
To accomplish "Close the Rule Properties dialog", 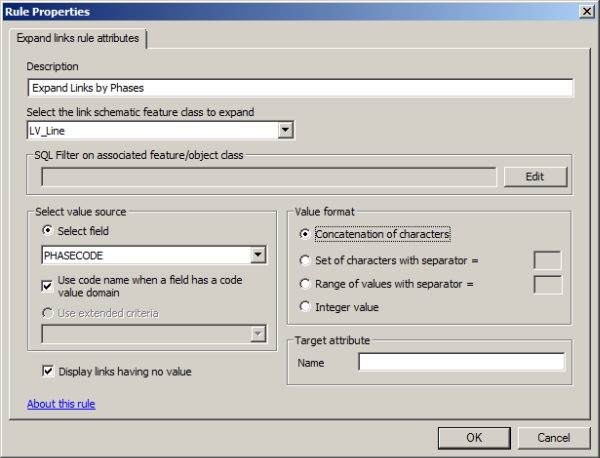I will tap(585, 11).
